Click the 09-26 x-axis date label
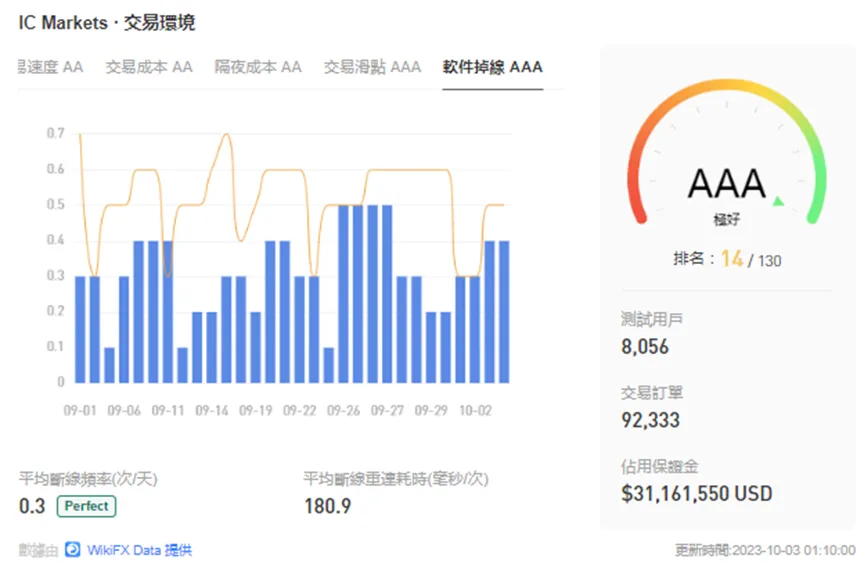 click(x=343, y=411)
